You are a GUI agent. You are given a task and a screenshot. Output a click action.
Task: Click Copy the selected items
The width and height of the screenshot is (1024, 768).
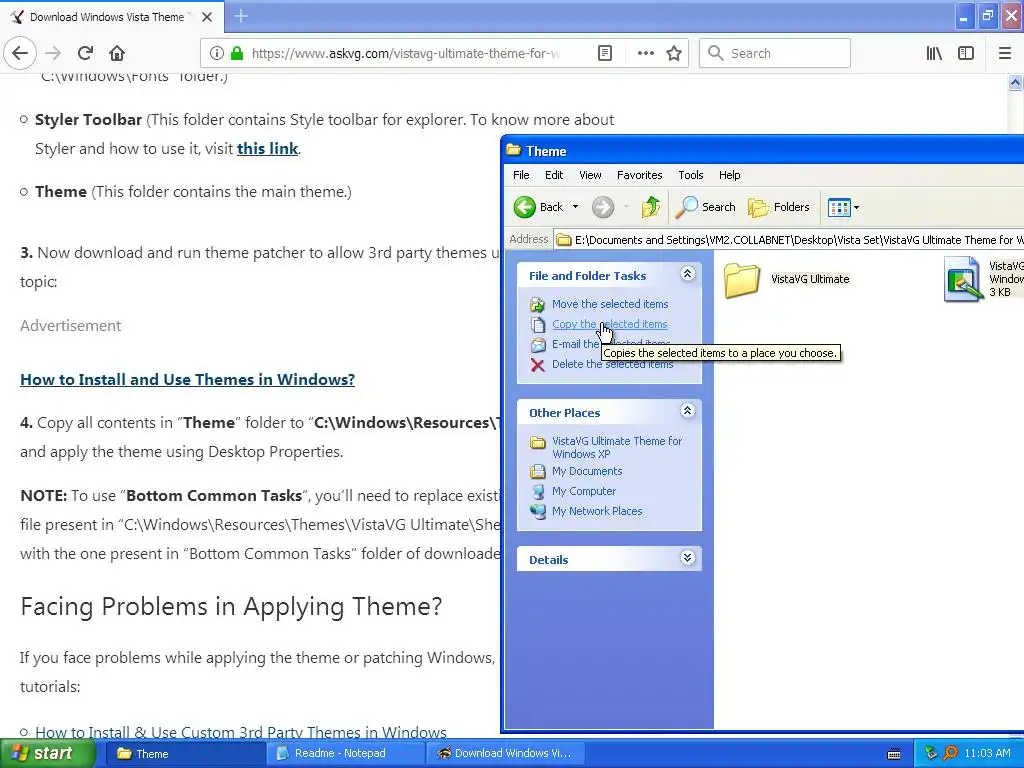609,324
